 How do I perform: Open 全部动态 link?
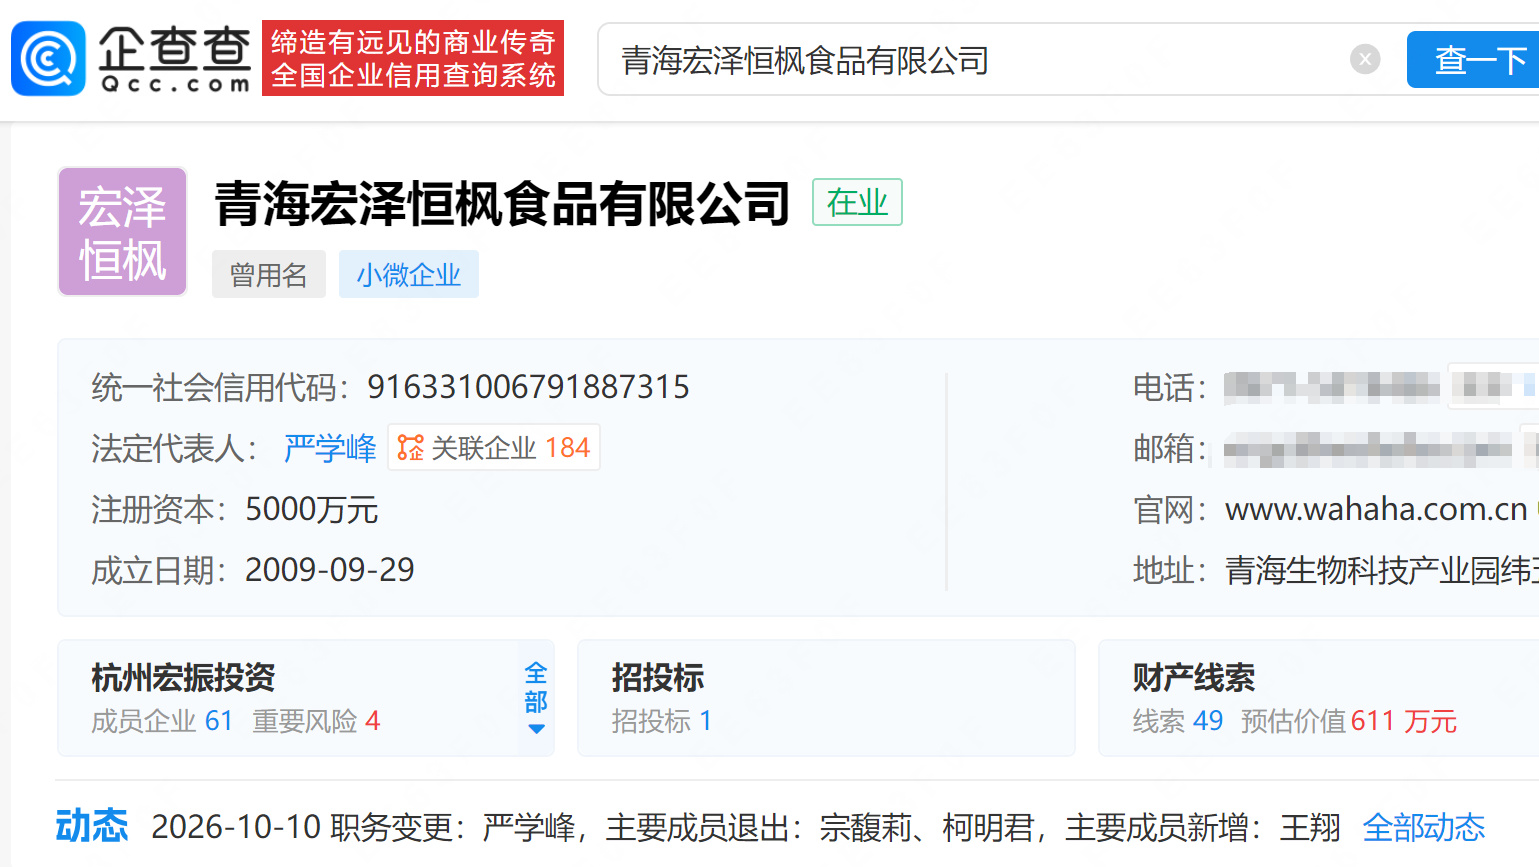(1424, 827)
